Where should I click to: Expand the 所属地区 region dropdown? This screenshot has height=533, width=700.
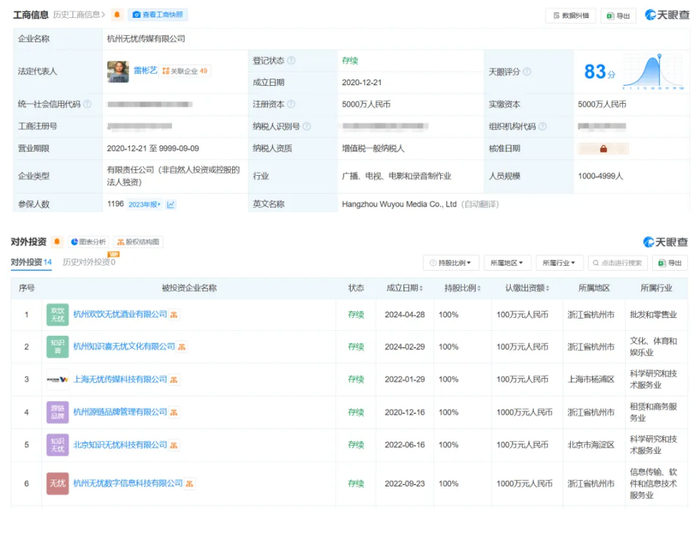tap(506, 263)
